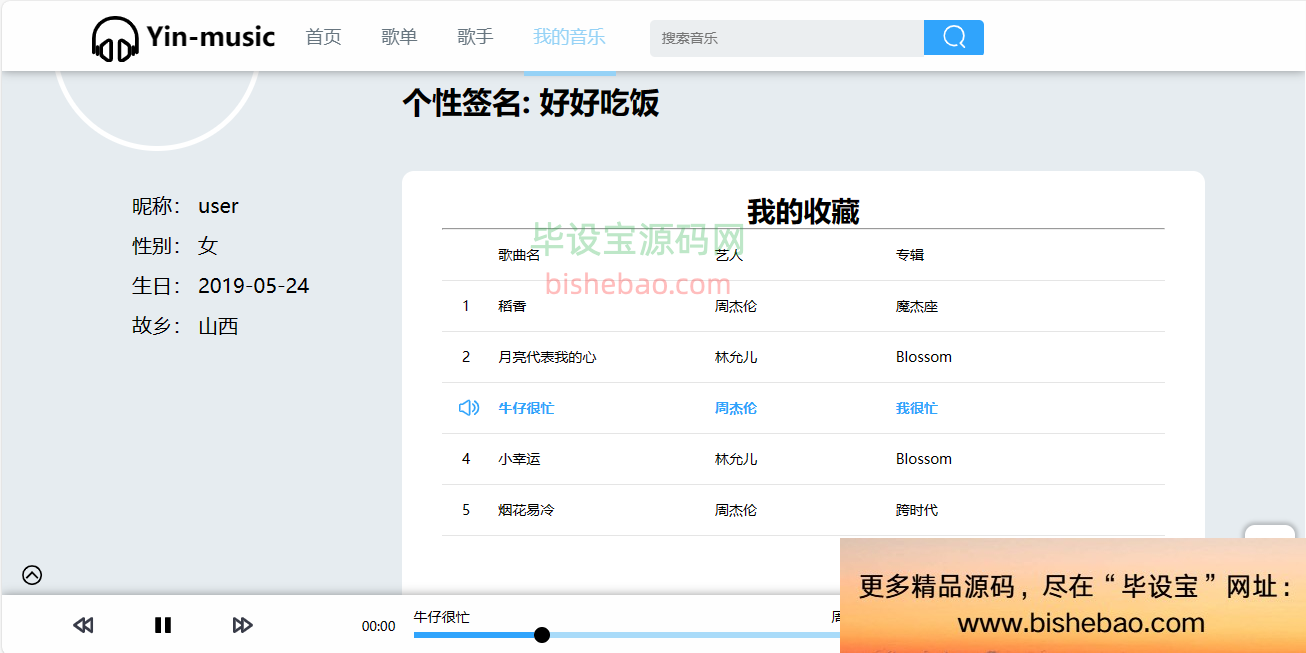Viewport: 1306px width, 653px height.
Task: Open the 歌手 tab
Action: click(x=475, y=37)
